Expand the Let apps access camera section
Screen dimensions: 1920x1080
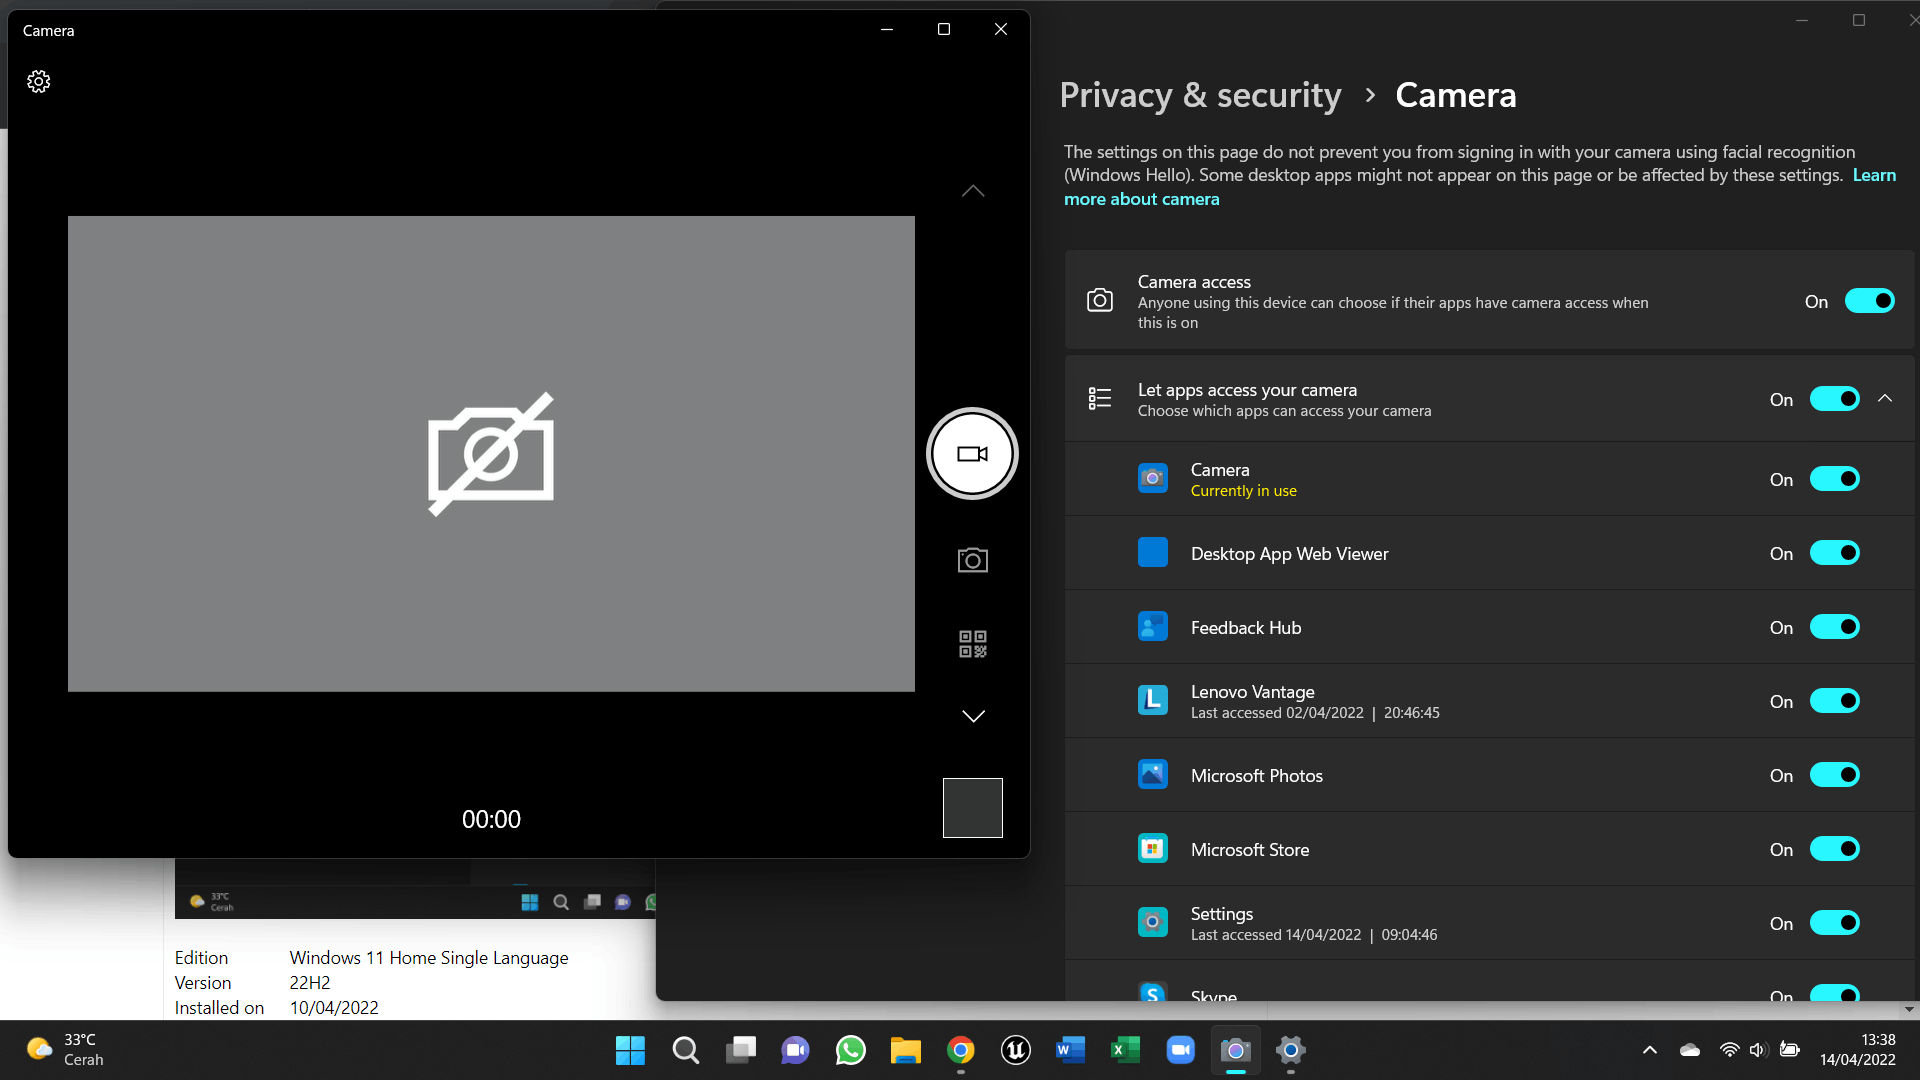[1884, 398]
